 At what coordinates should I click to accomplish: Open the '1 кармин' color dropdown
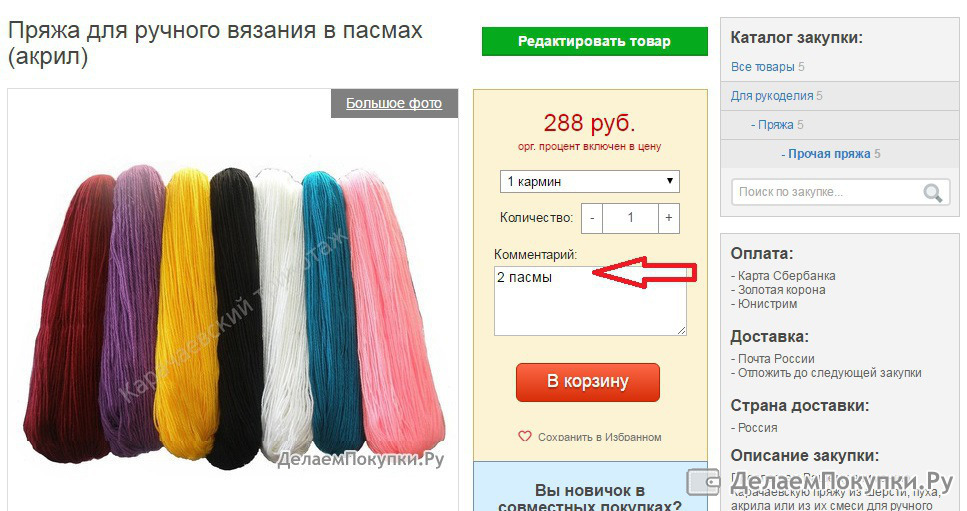click(590, 182)
